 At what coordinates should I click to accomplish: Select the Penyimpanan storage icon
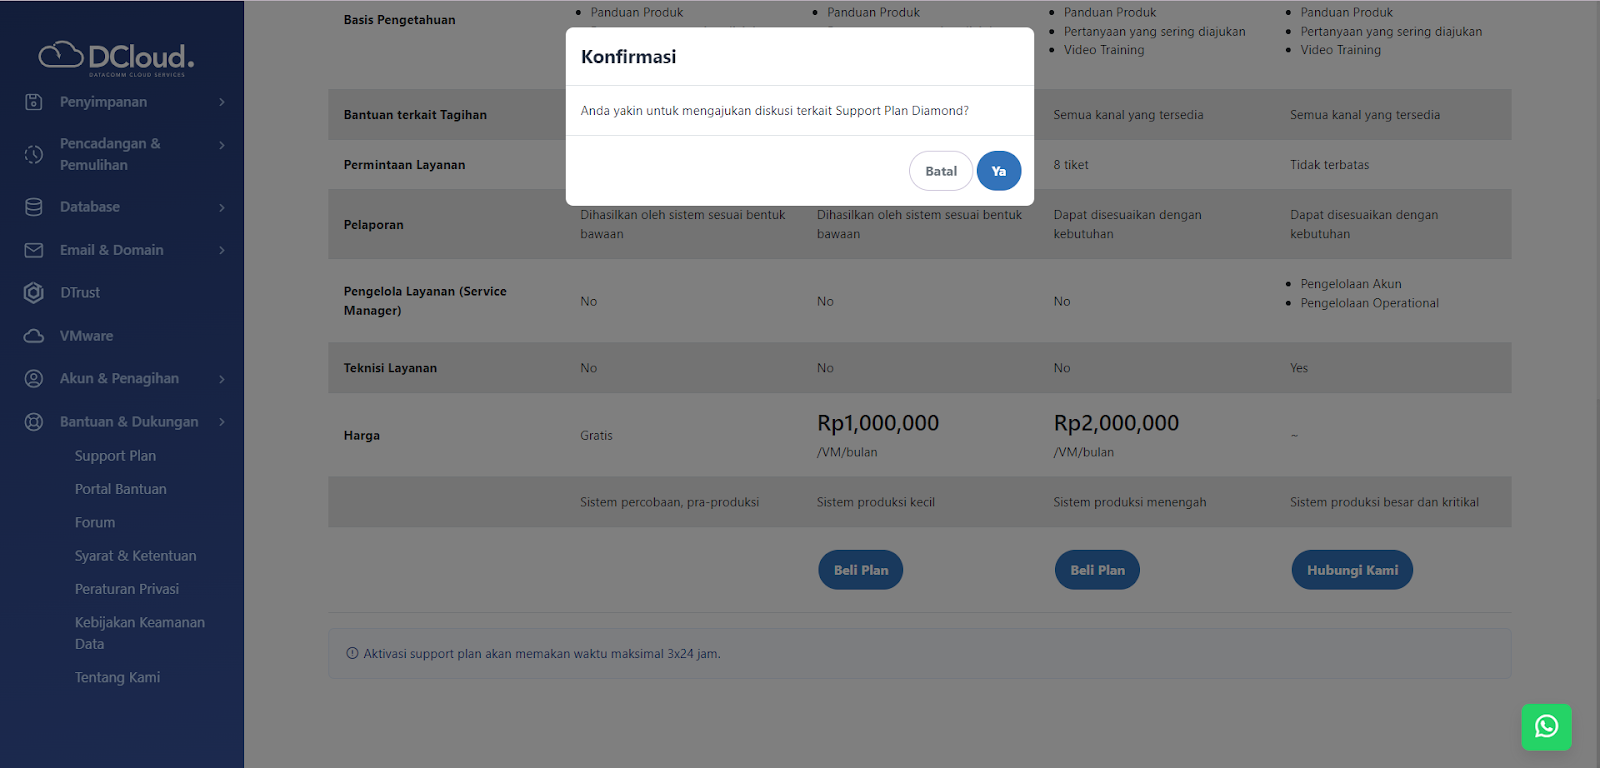pyautogui.click(x=34, y=101)
